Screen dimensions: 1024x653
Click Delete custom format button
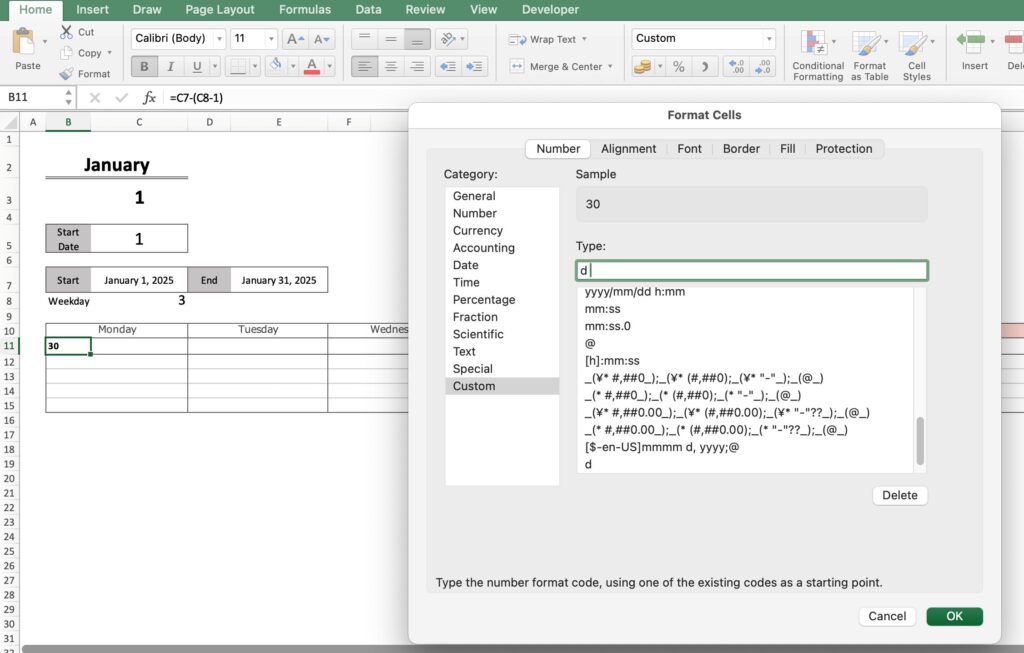[x=900, y=496]
